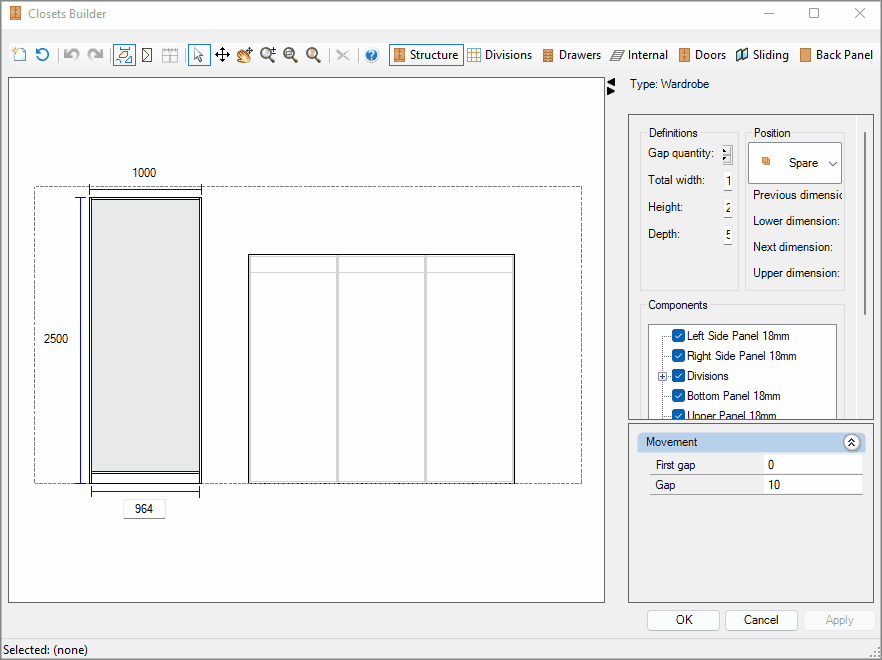Open the Back Panel tab
This screenshot has width=882, height=660.
tap(836, 55)
